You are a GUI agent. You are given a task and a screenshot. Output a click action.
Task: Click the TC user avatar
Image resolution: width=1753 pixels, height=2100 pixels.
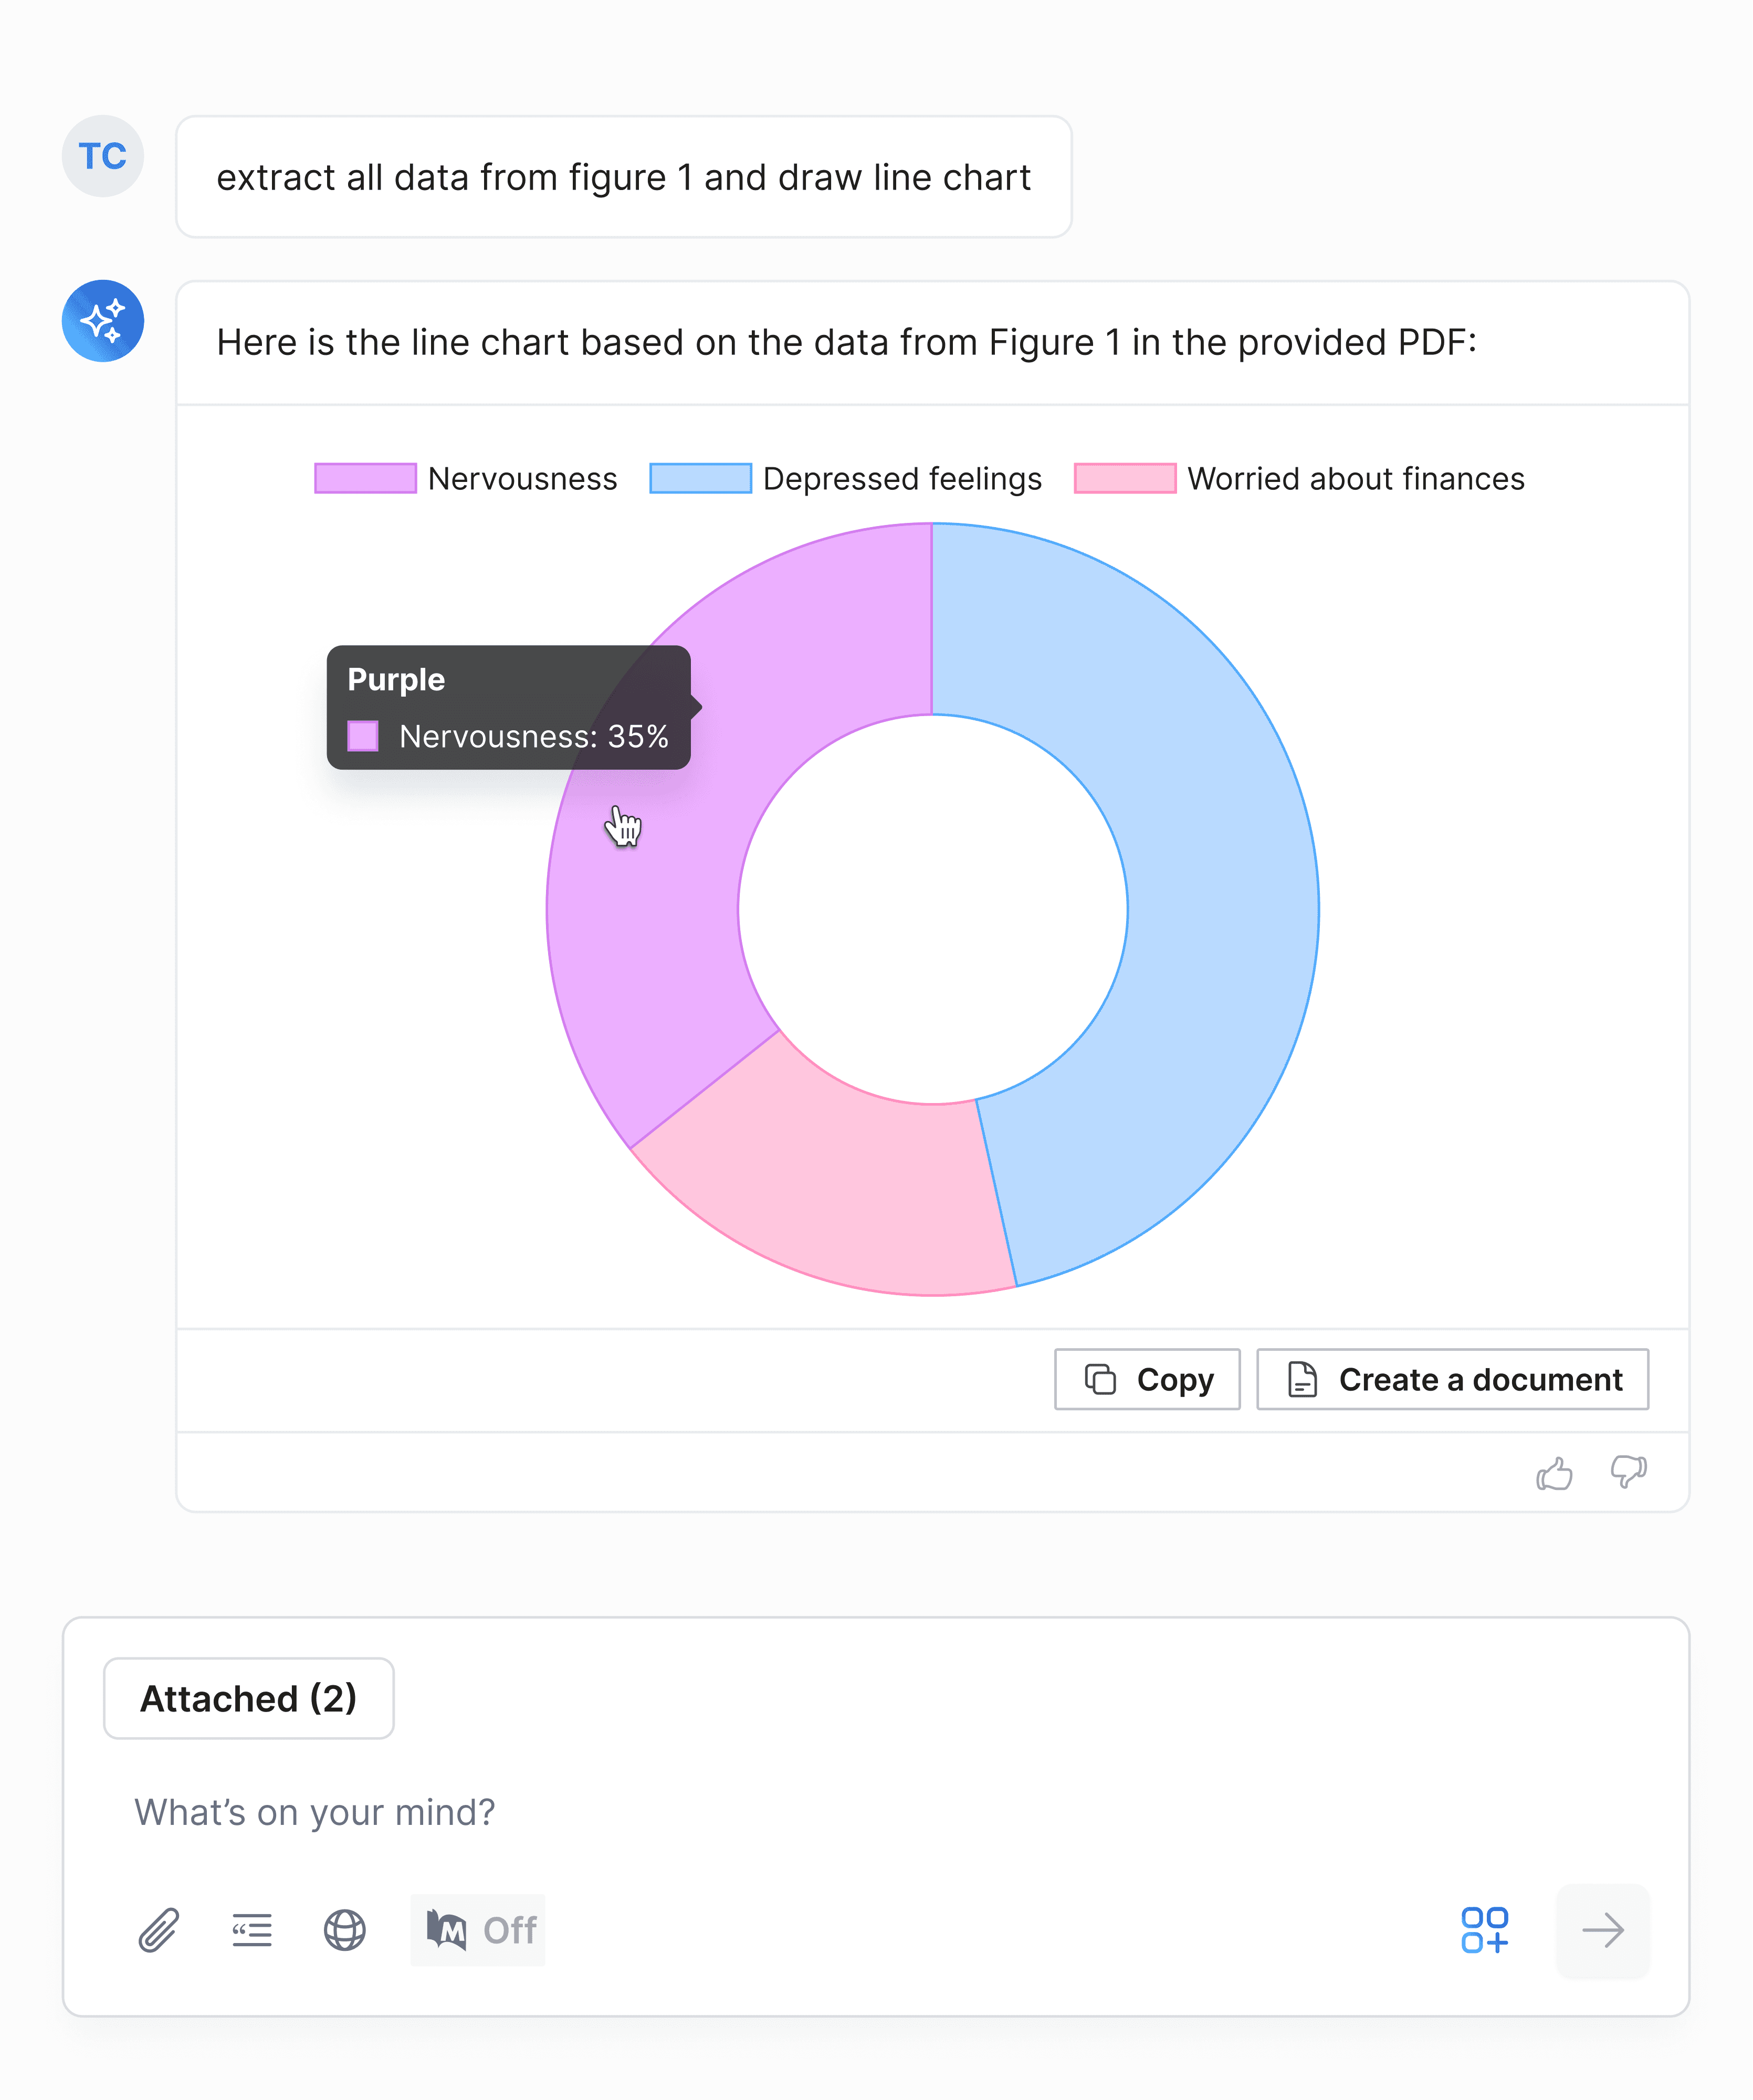(103, 156)
